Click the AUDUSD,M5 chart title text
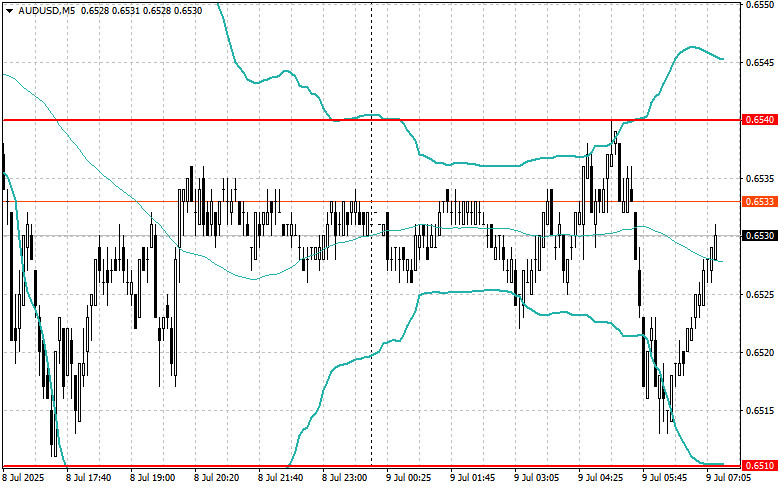The width and height of the screenshot is (781, 489). coord(46,10)
